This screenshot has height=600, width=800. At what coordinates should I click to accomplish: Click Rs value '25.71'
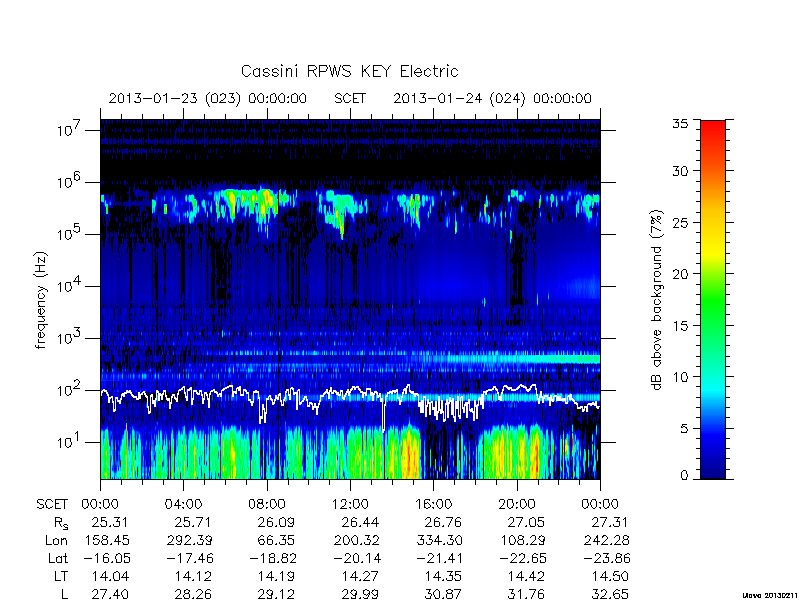(192, 522)
